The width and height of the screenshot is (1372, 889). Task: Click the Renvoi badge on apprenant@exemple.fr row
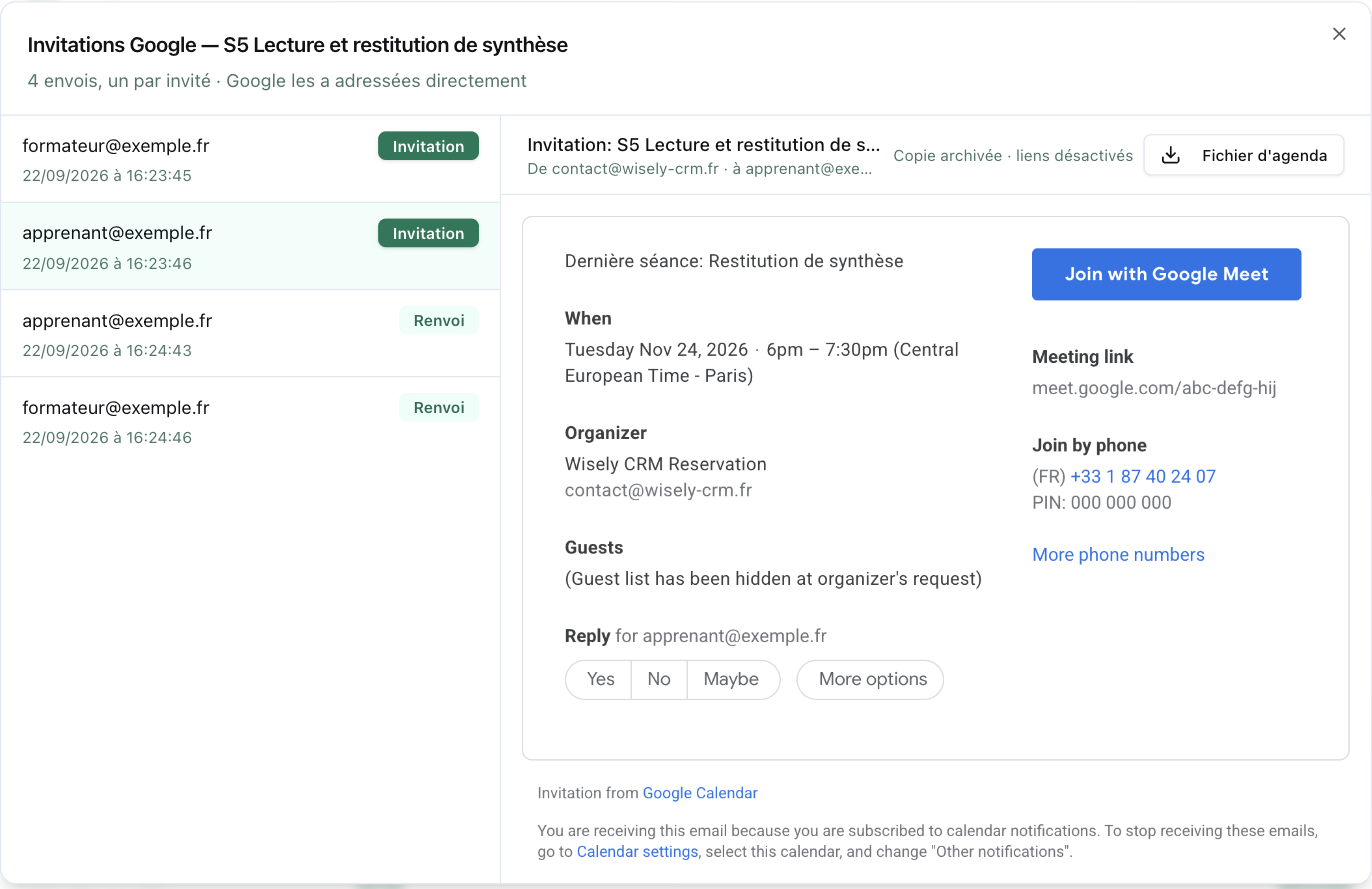(x=439, y=321)
